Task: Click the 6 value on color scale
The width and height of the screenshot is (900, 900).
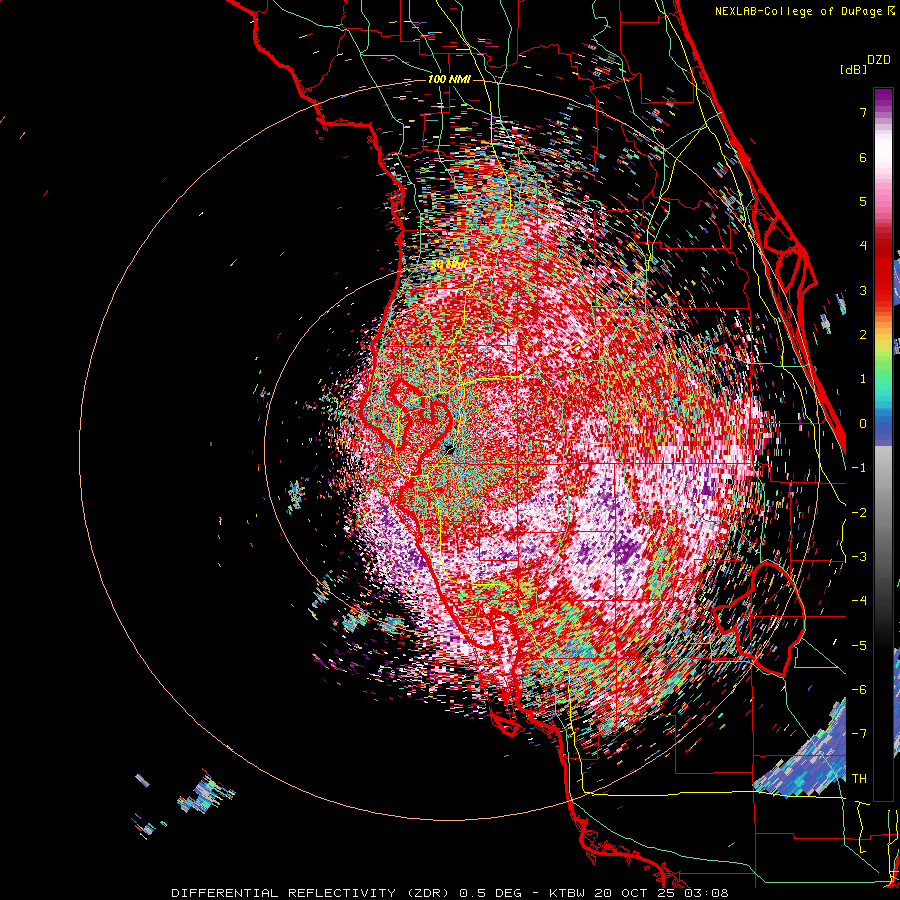Action: pos(863,157)
